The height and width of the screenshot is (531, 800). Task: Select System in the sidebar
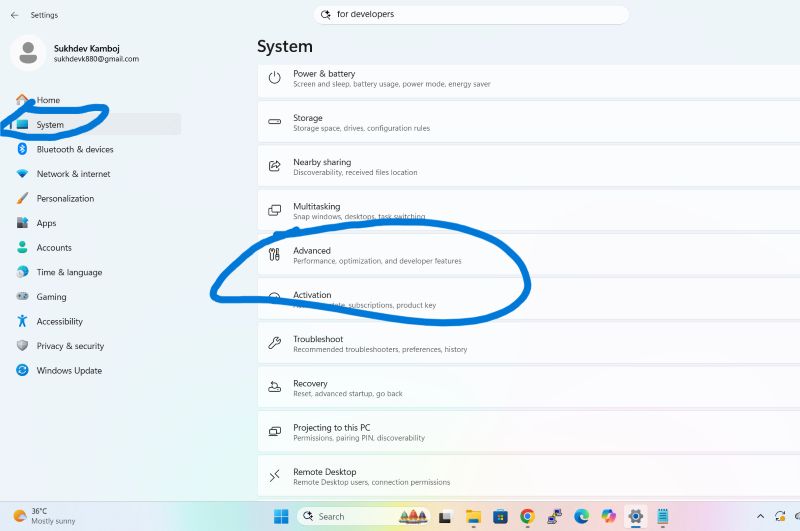(94, 124)
